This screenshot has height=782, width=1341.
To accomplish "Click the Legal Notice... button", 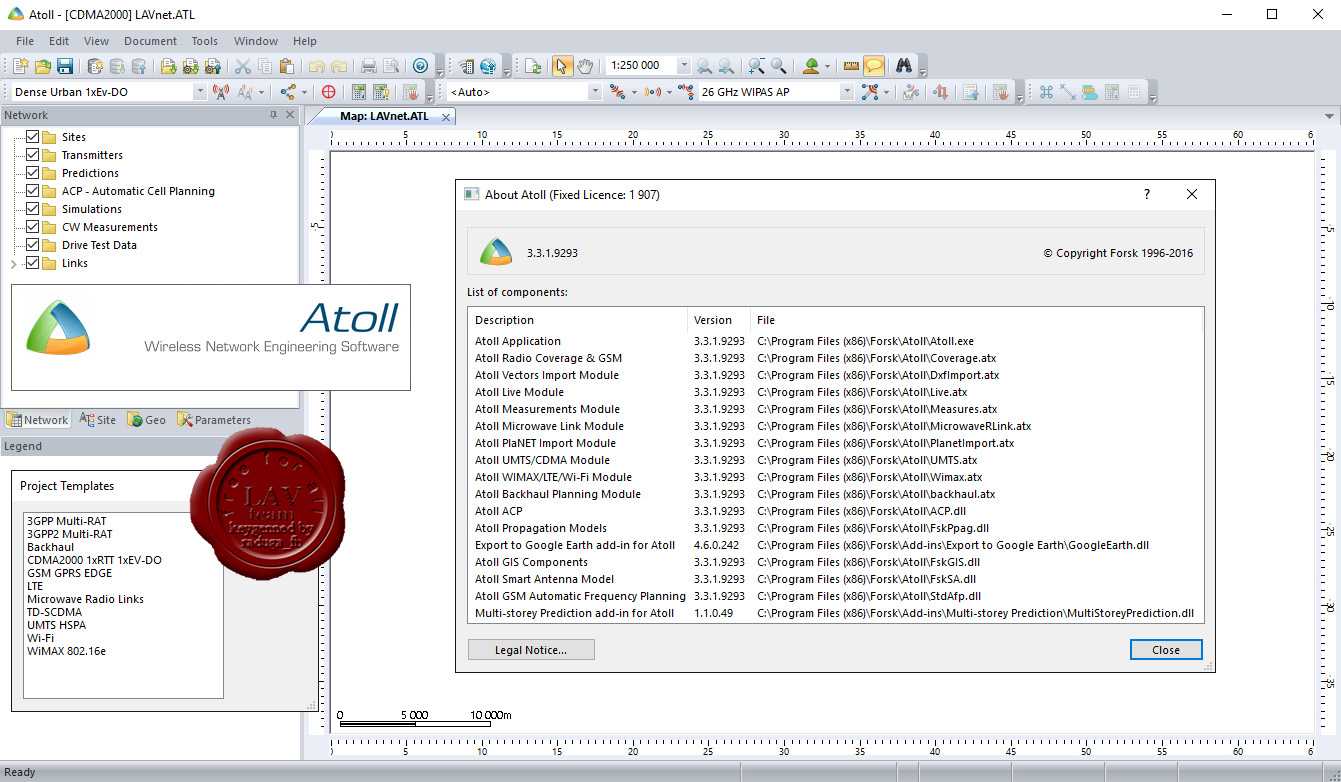I will click(x=531, y=650).
